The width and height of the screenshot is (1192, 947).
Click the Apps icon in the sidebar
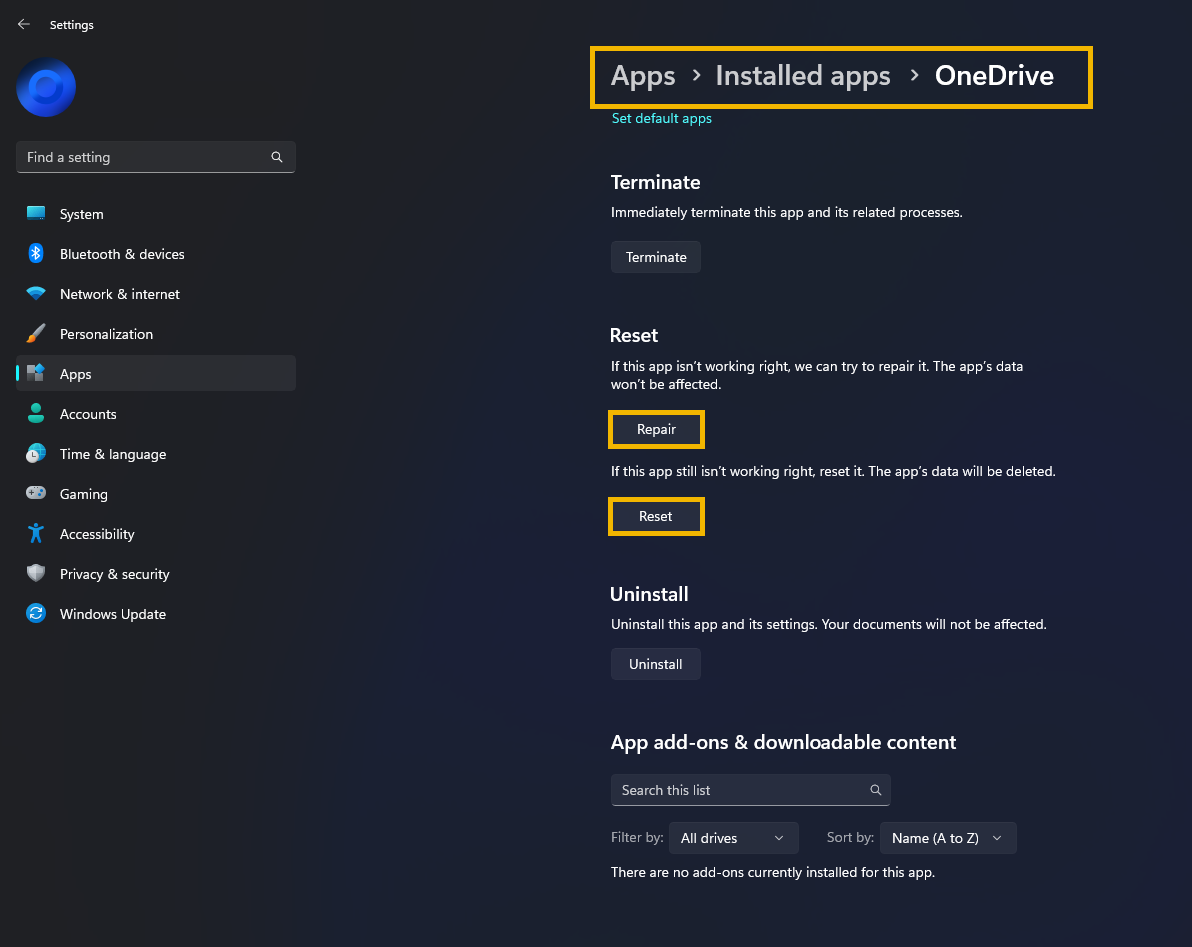(x=36, y=373)
